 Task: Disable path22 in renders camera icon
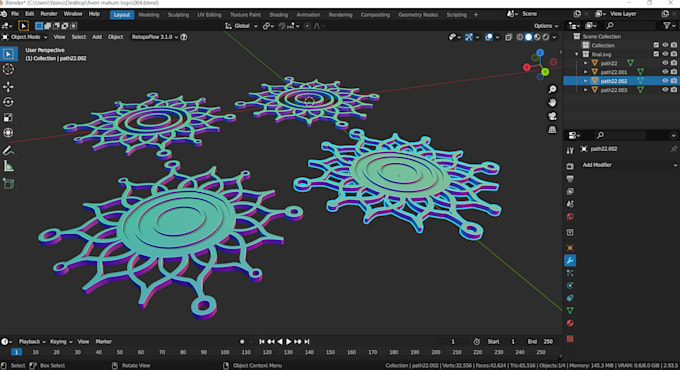point(673,63)
